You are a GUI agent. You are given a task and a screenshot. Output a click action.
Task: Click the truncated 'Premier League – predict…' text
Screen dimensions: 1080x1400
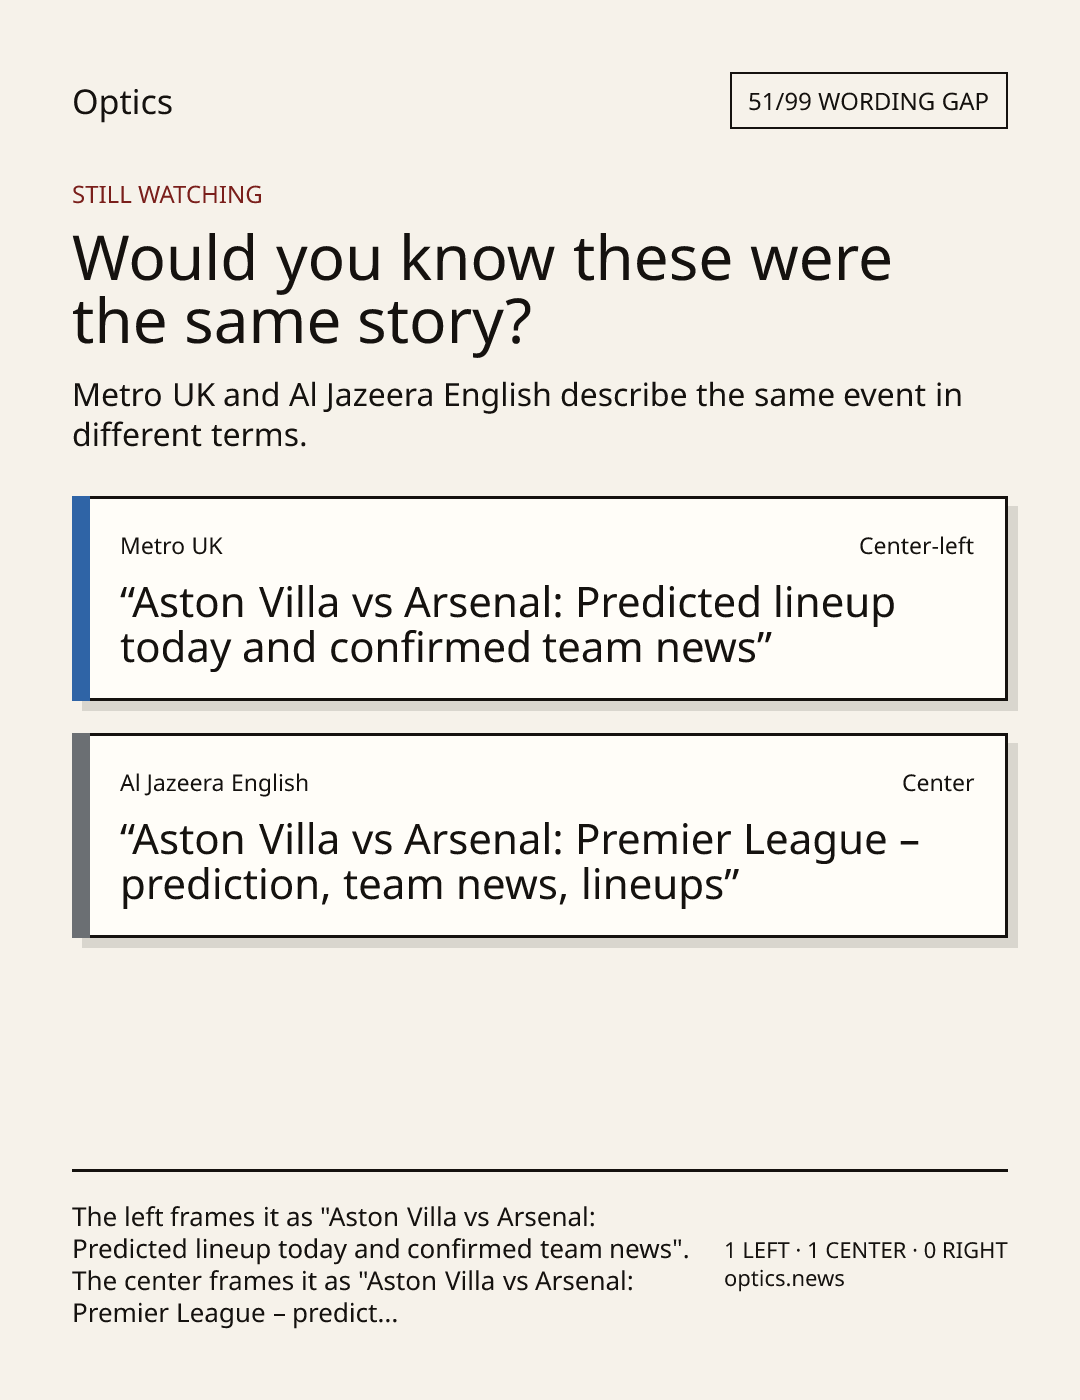[x=235, y=1313]
